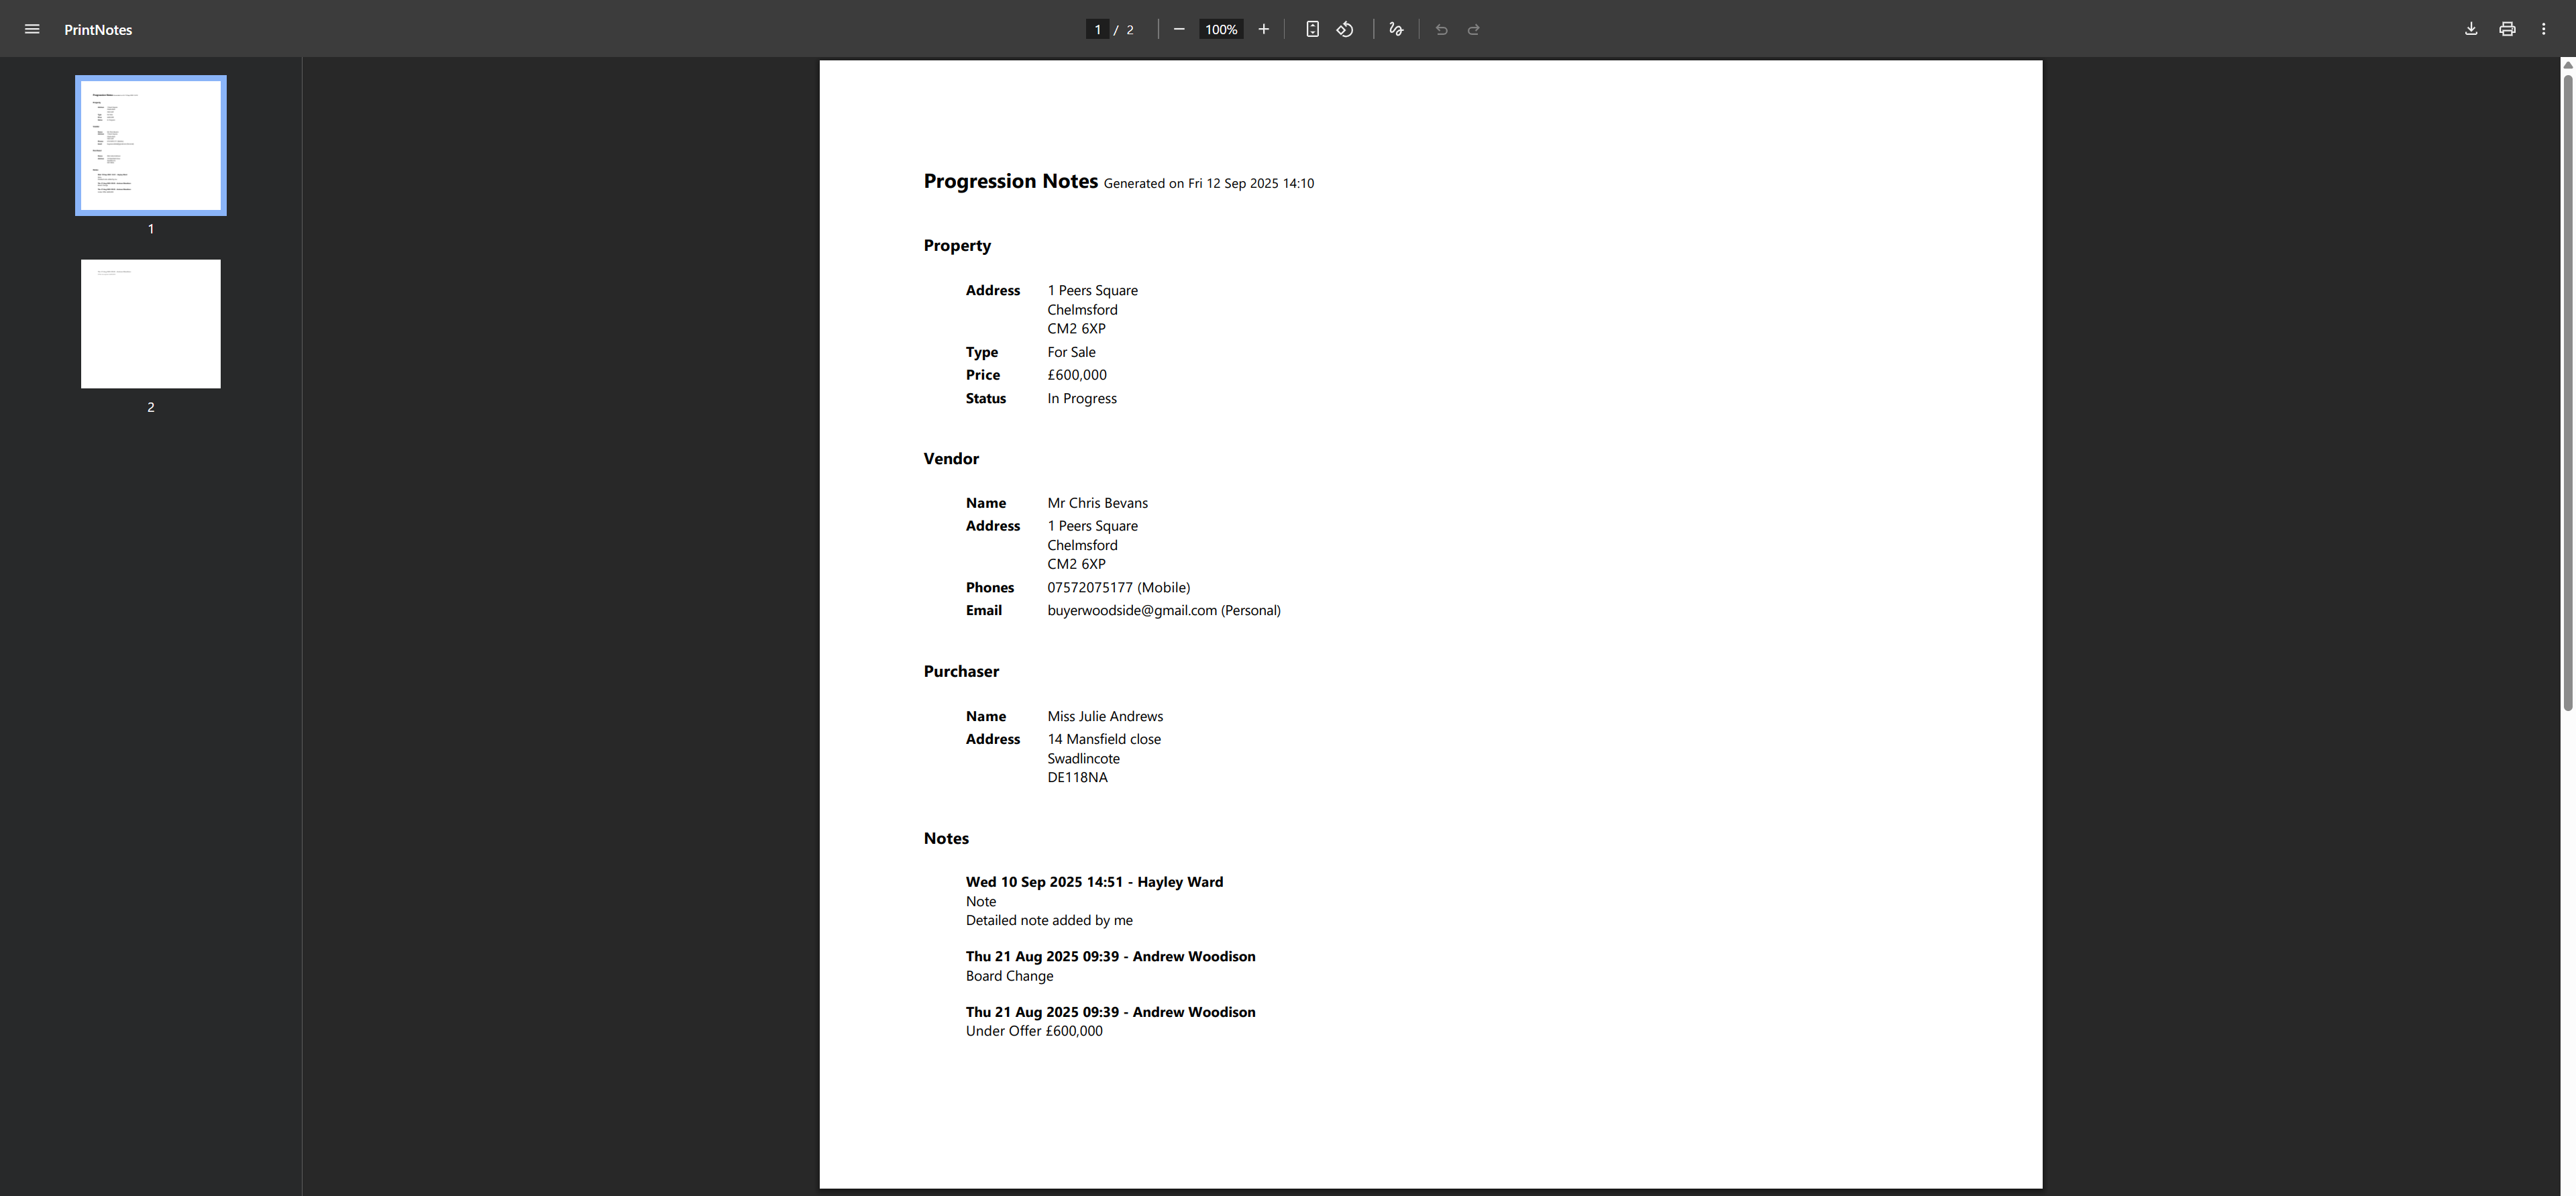Click the 'For Sale' type value
Screen dimensions: 2576x1196
pyautogui.click(x=1071, y=352)
